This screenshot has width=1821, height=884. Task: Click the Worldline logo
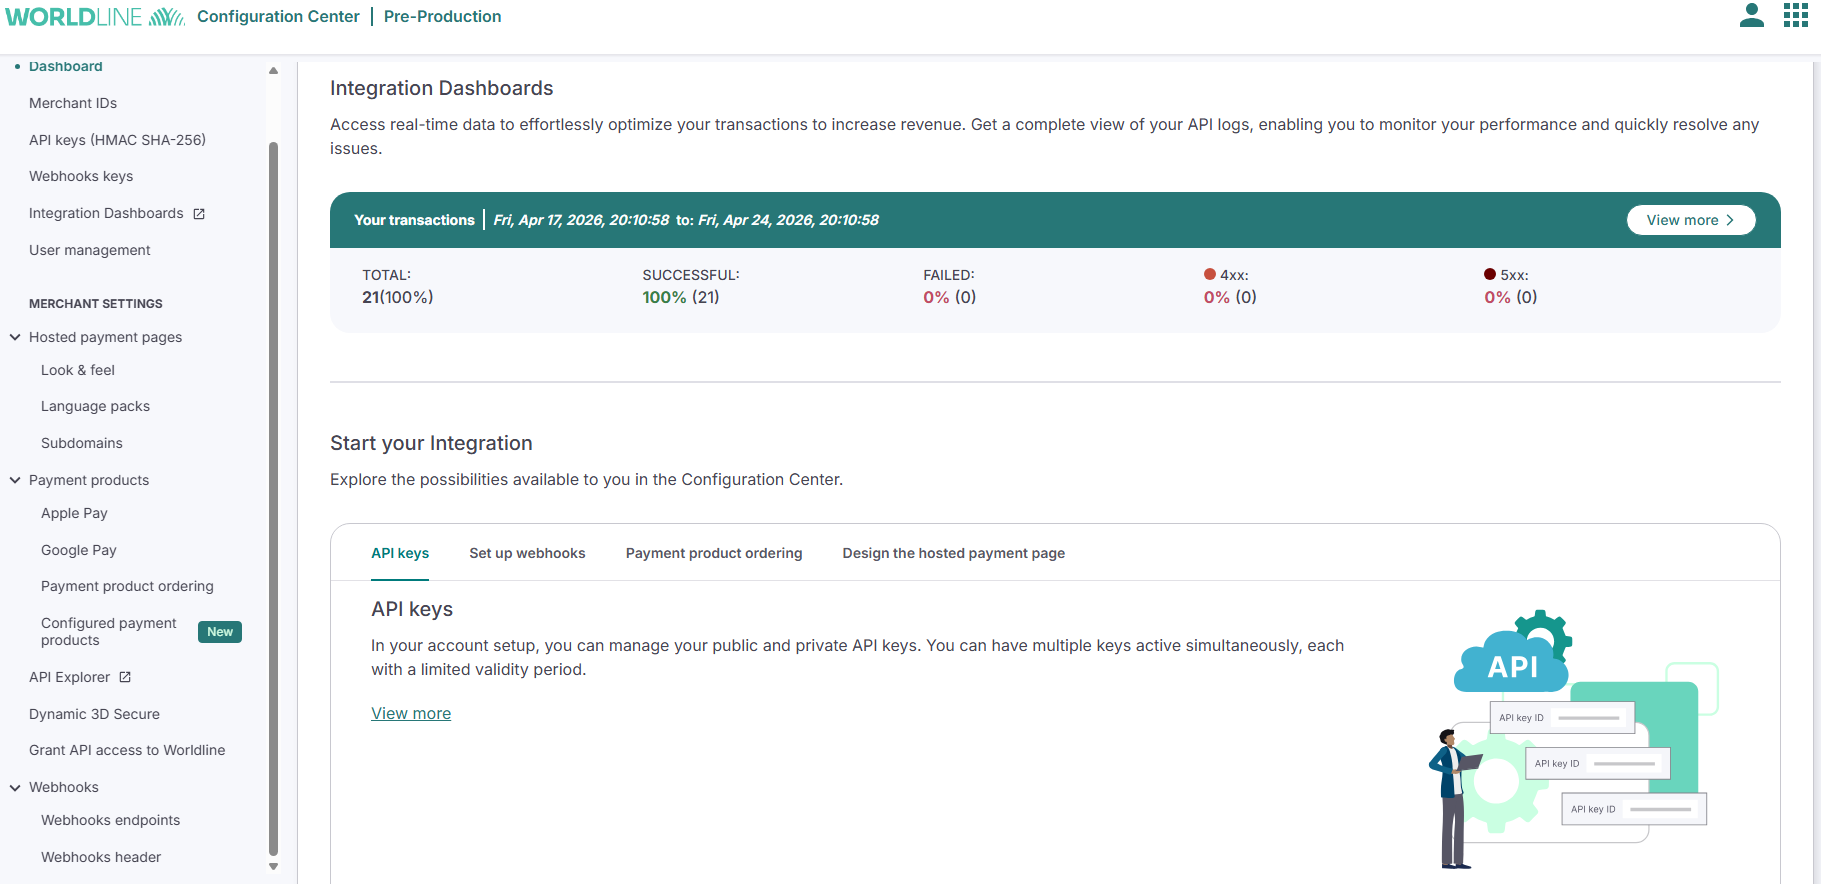click(x=95, y=17)
